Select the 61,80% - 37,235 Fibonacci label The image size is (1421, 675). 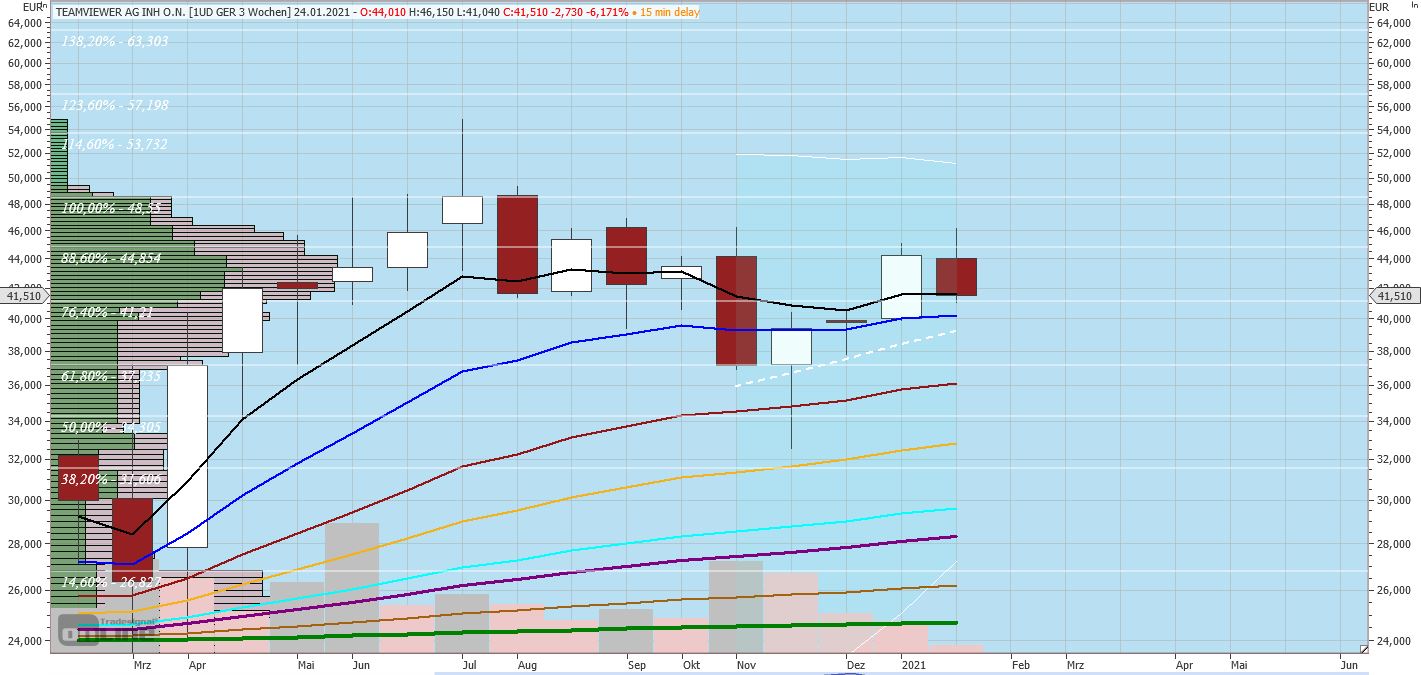(x=112, y=376)
